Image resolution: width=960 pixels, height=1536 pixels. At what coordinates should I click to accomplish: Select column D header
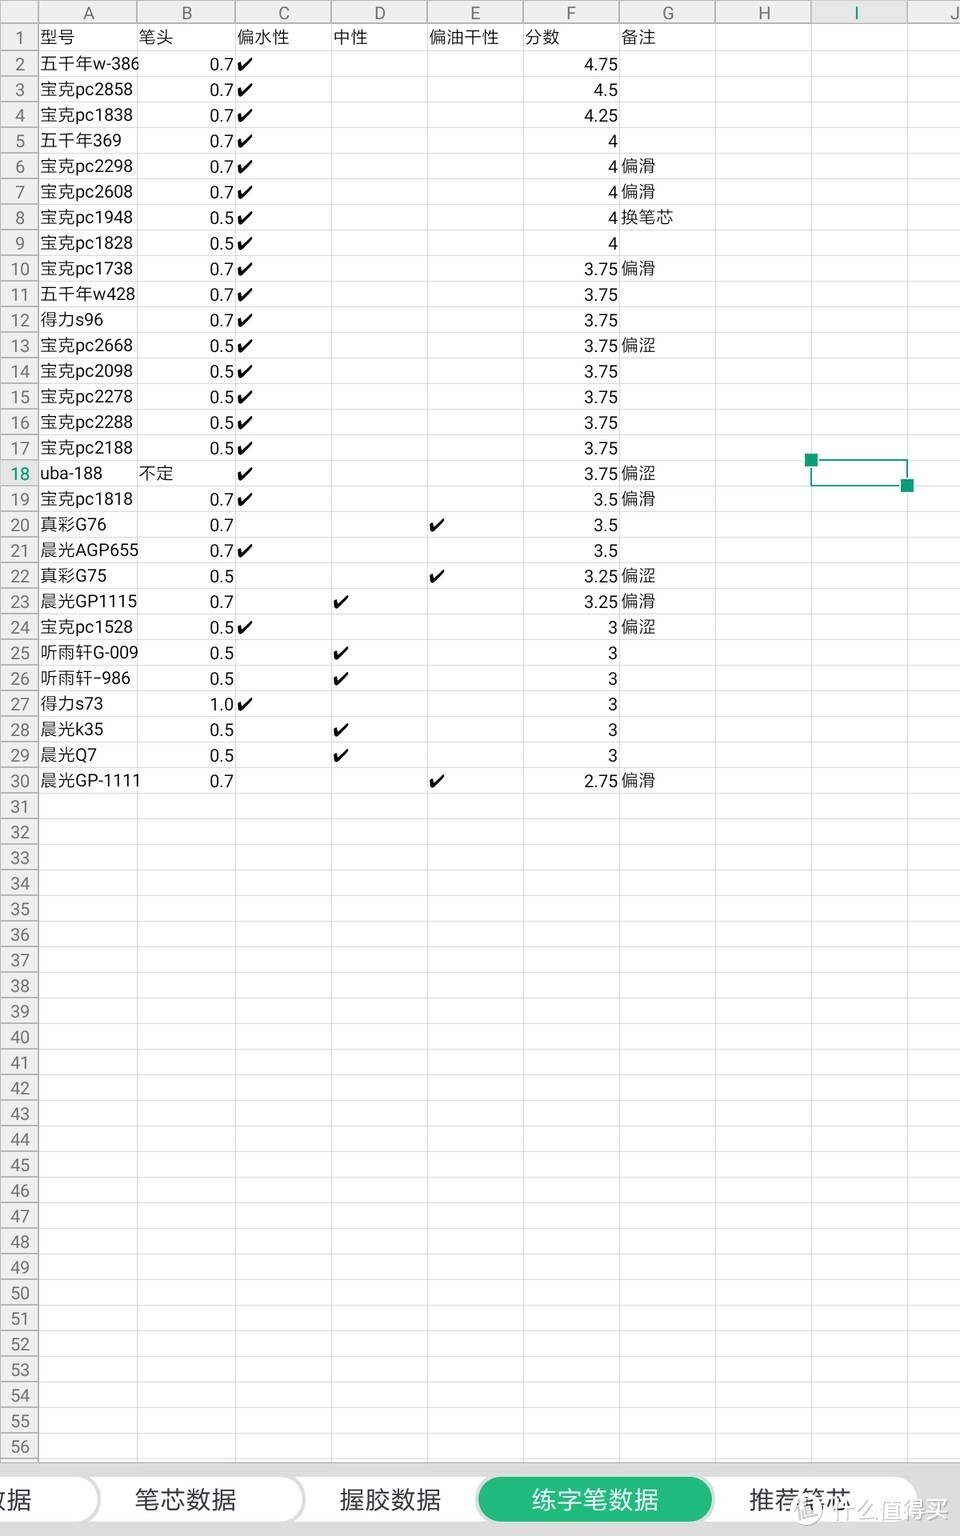coord(380,13)
